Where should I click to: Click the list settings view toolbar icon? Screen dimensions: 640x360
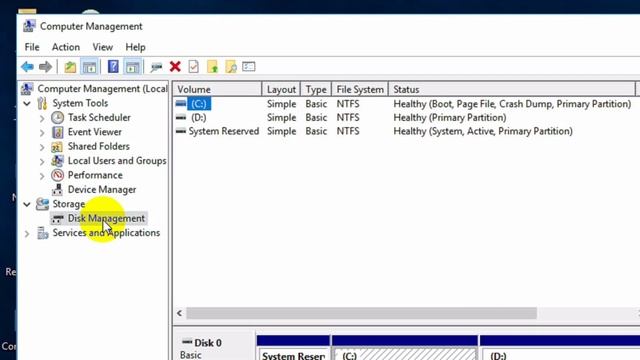click(249, 67)
